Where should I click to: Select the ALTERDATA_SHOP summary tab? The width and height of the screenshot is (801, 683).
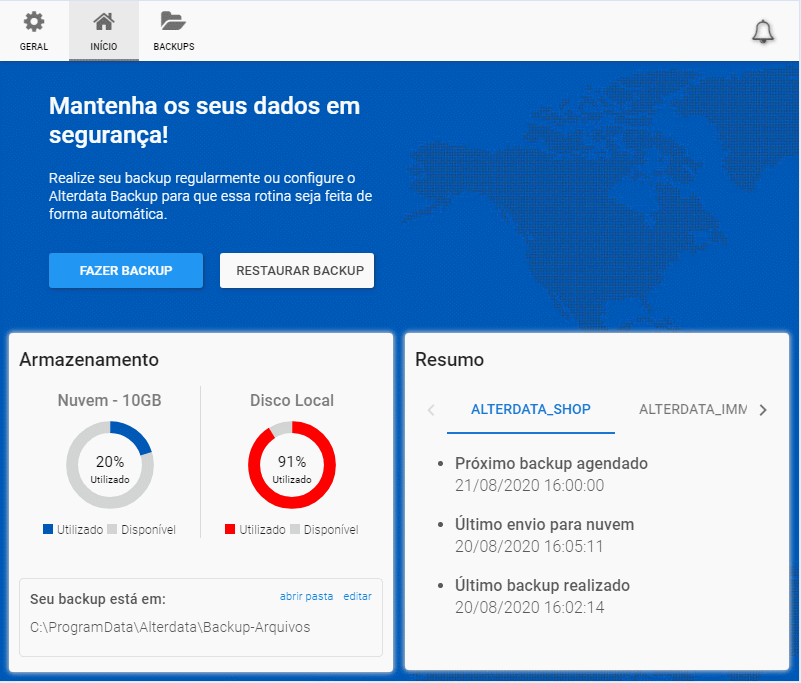click(x=531, y=409)
